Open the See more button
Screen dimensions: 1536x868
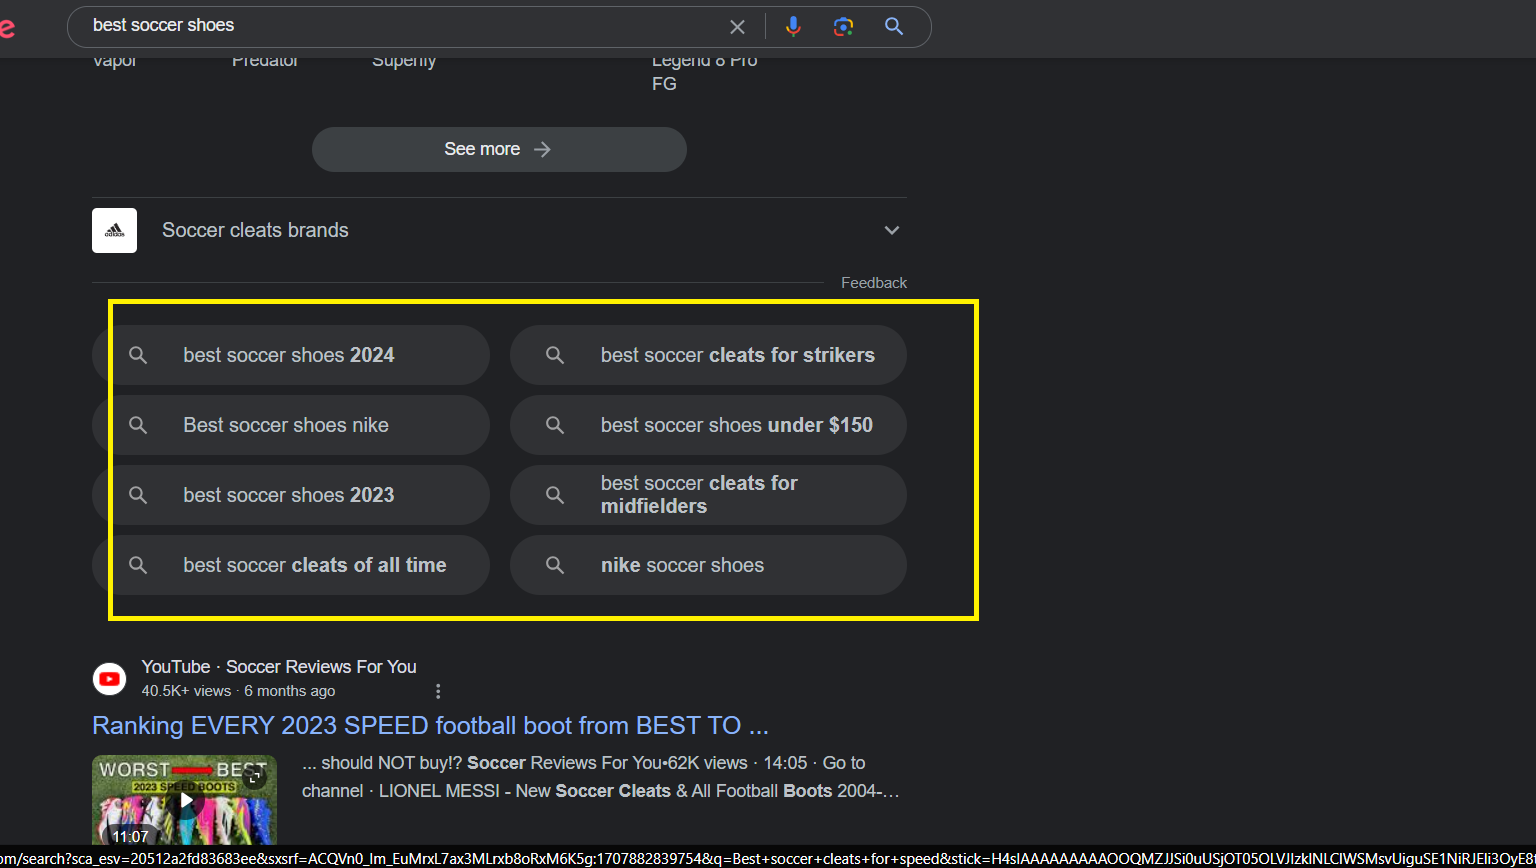499,149
